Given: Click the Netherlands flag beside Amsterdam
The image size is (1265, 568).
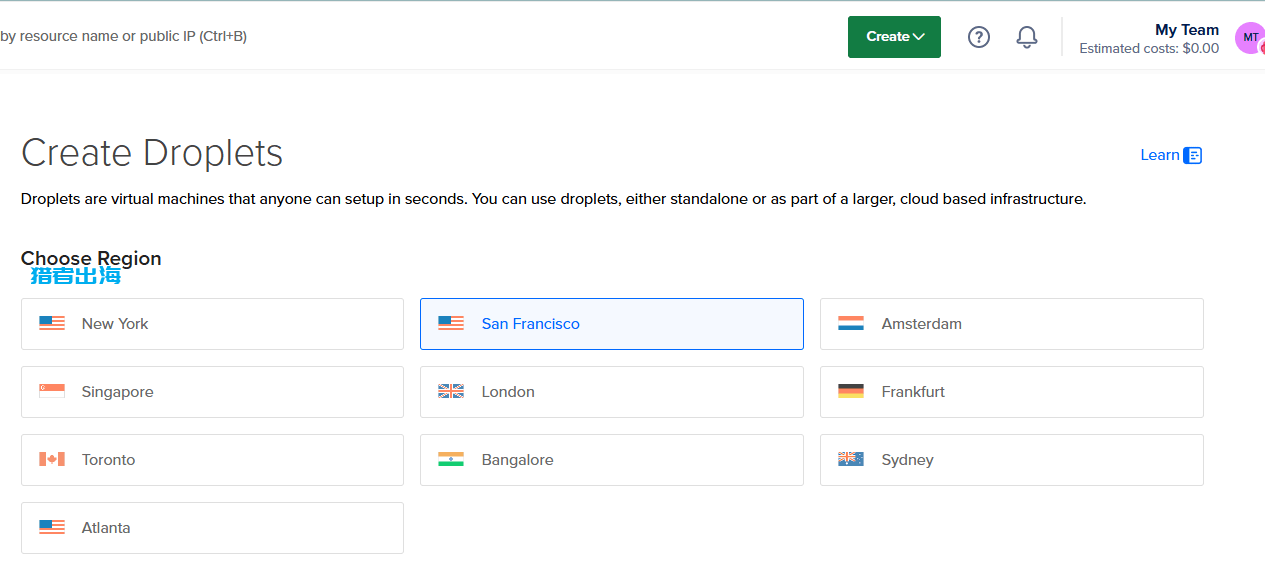Looking at the screenshot, I should click(x=851, y=323).
